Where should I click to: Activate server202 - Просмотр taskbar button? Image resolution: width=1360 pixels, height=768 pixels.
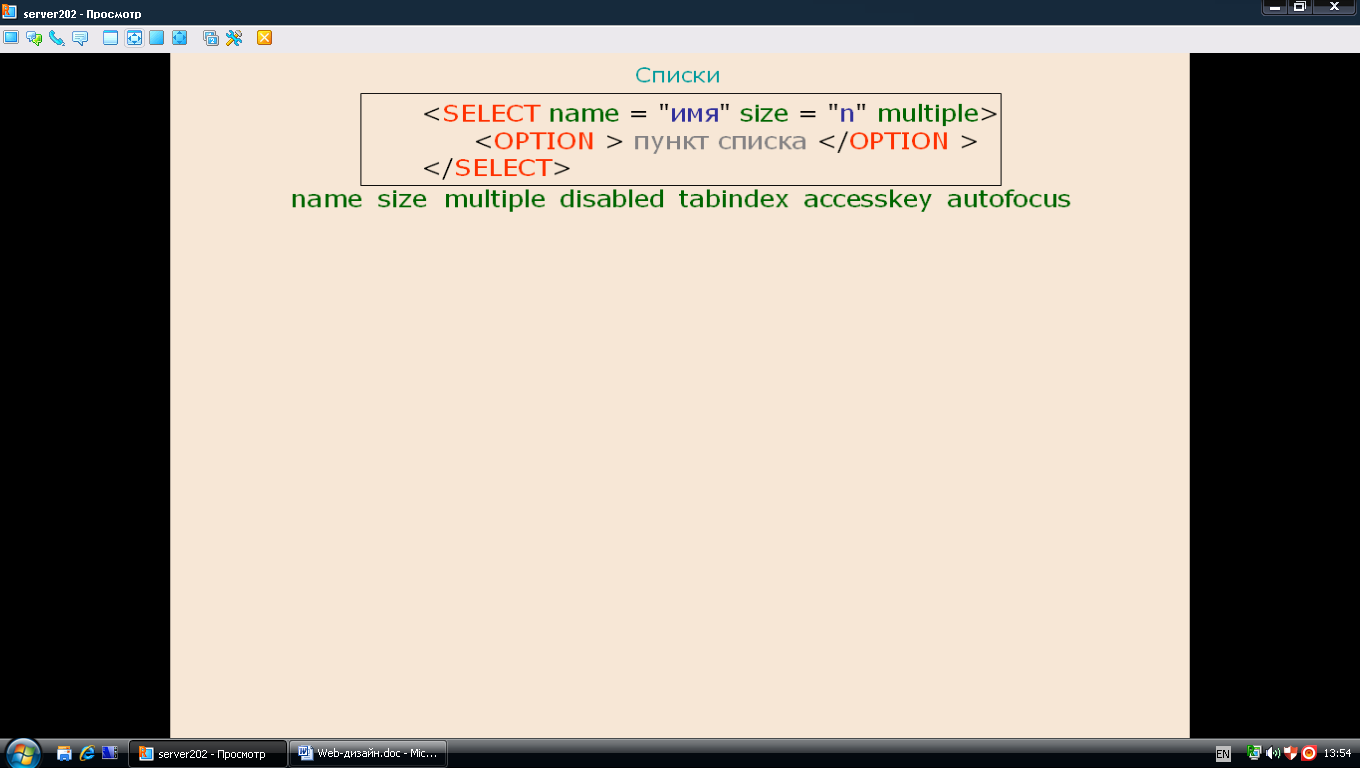pos(207,754)
